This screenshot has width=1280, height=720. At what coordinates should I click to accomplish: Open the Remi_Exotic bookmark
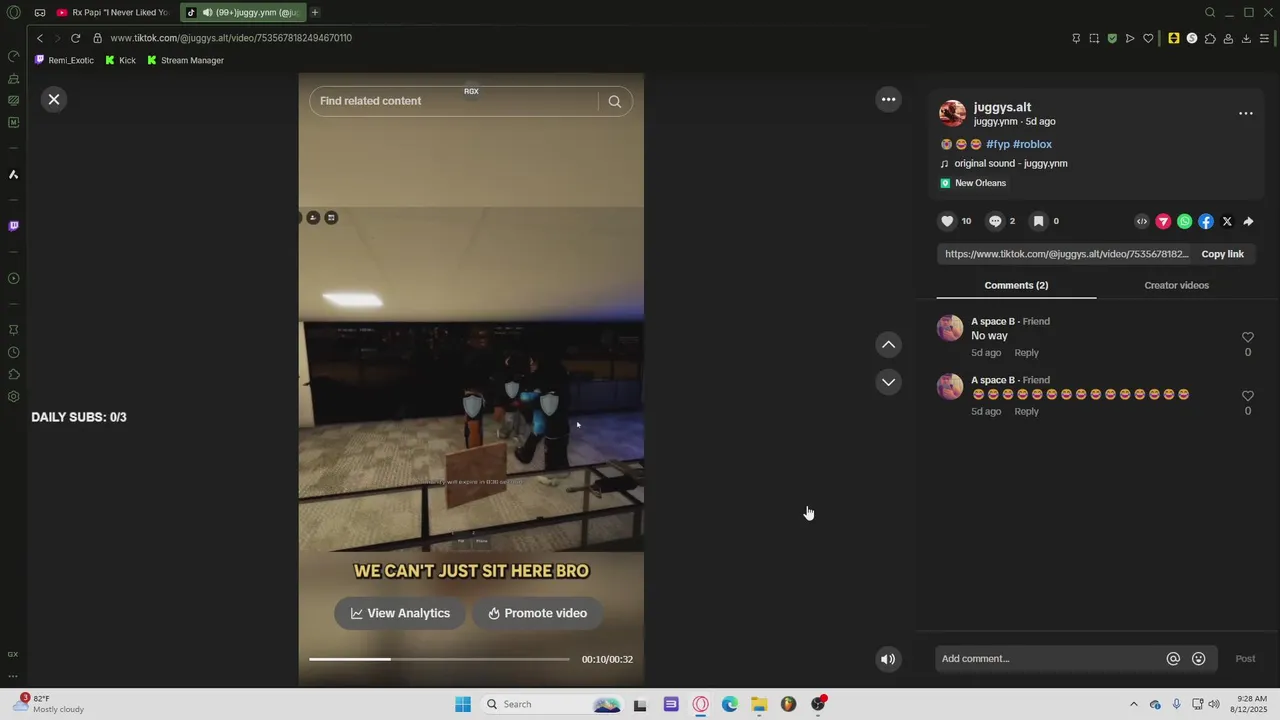pos(64,60)
